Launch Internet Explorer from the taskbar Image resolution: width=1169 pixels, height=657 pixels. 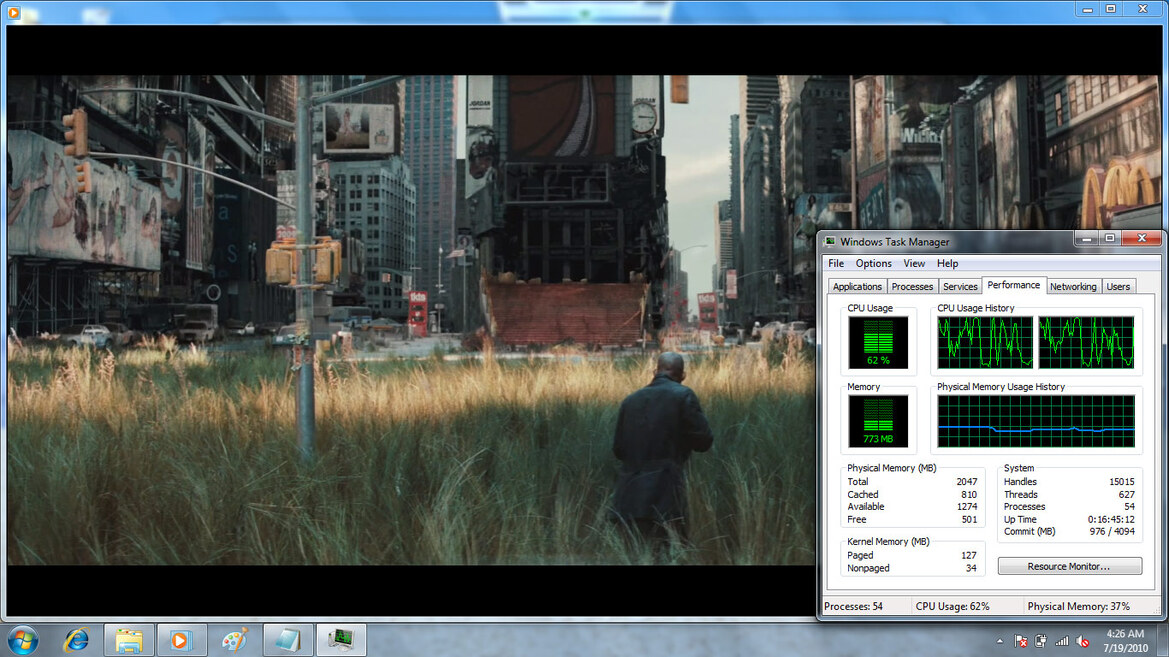click(76, 640)
